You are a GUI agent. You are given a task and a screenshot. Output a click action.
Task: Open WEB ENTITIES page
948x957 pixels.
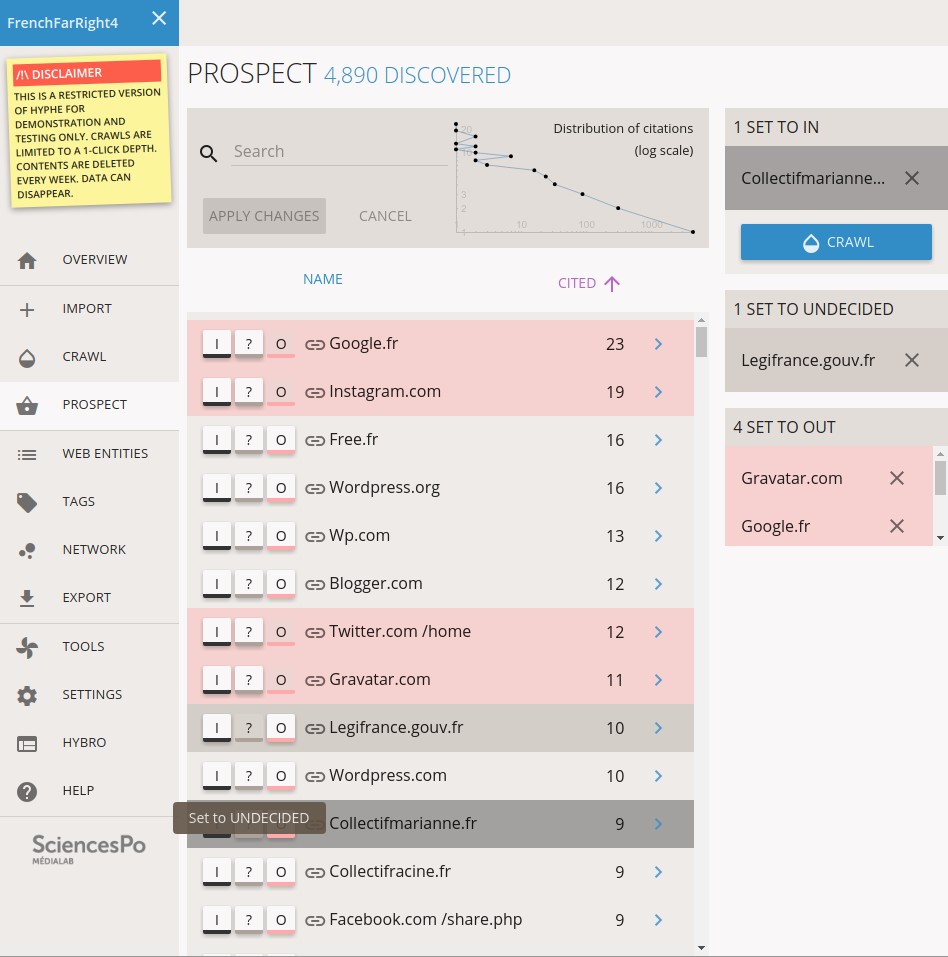(x=89, y=455)
